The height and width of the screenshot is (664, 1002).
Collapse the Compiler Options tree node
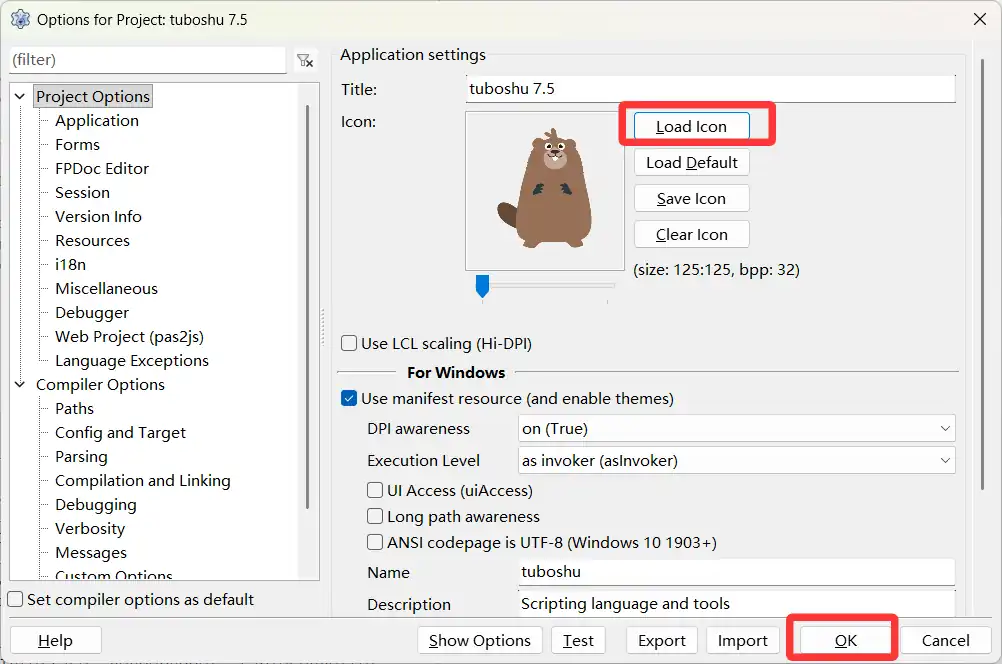pyautogui.click(x=20, y=384)
